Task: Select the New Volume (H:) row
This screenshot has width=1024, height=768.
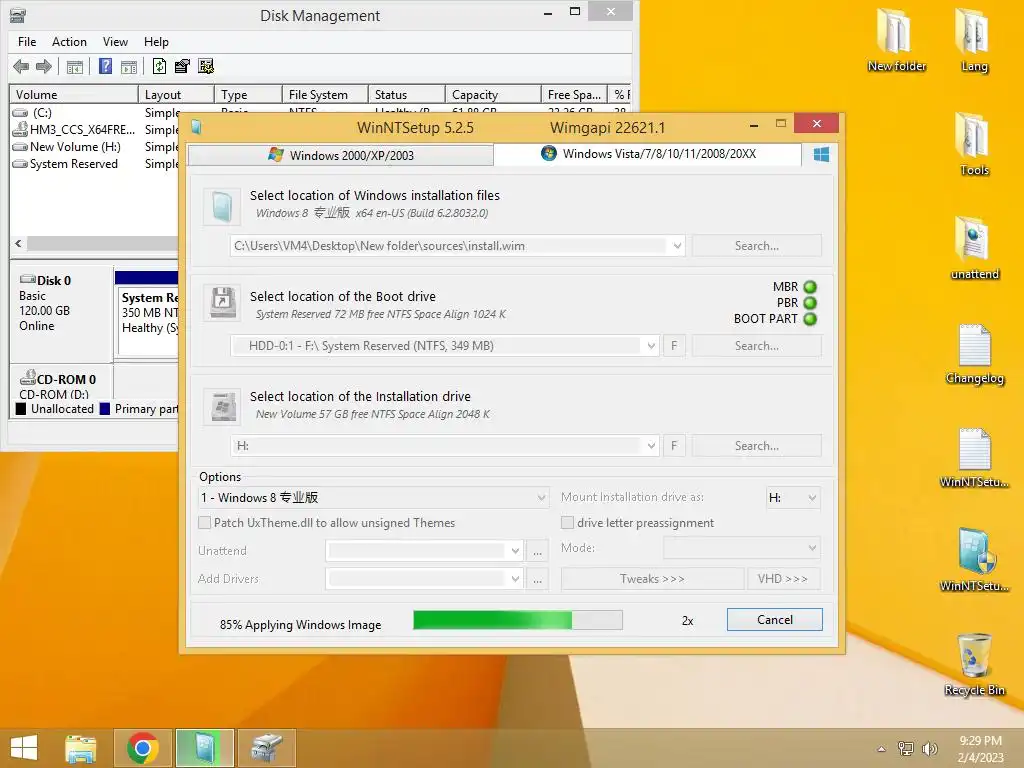Action: pyautogui.click(x=93, y=147)
